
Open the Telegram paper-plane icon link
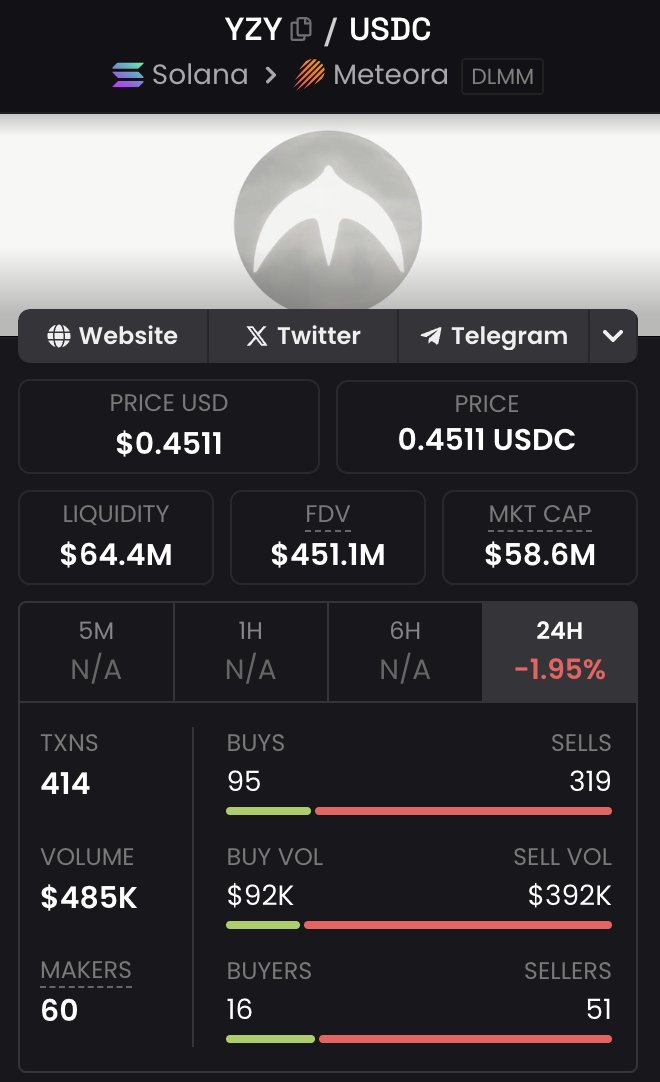[431, 336]
